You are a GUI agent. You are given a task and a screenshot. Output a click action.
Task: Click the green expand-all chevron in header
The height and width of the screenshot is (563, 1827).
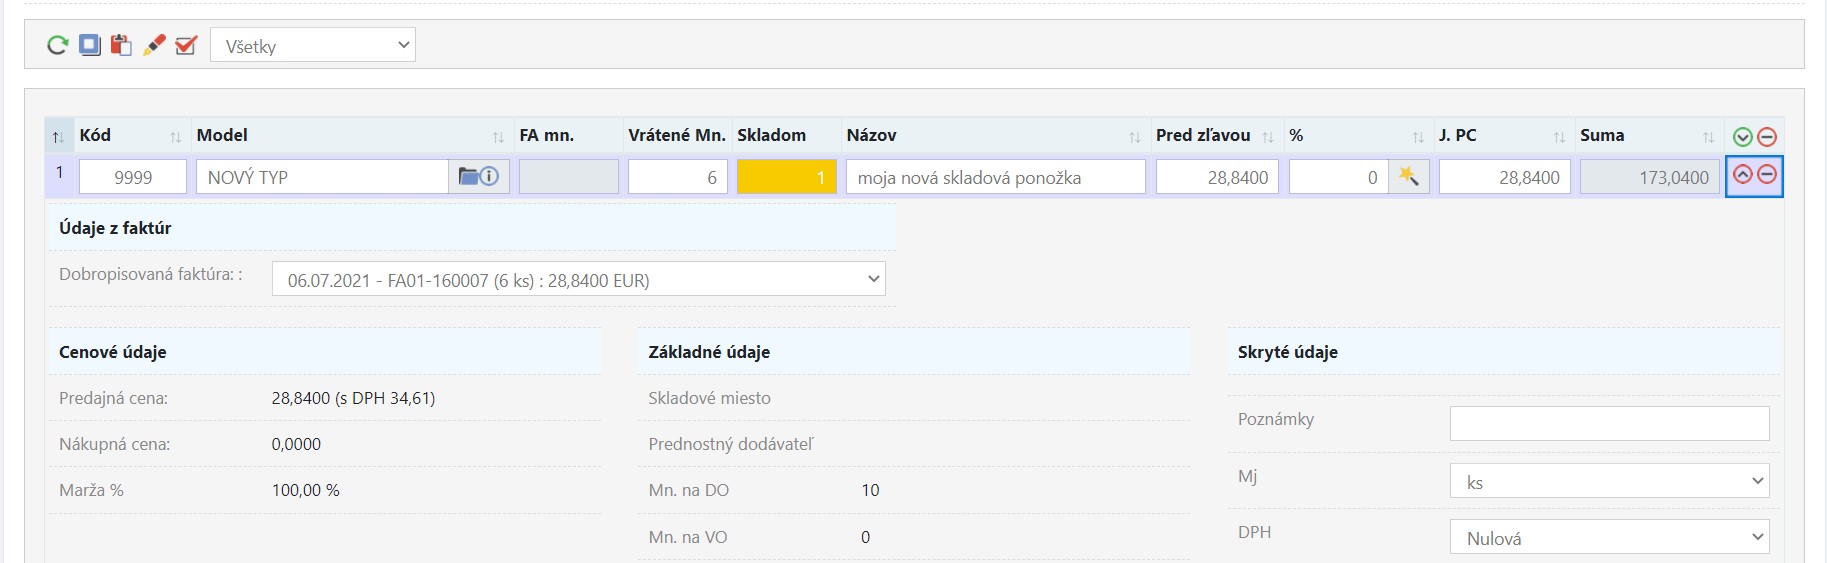pos(1743,137)
